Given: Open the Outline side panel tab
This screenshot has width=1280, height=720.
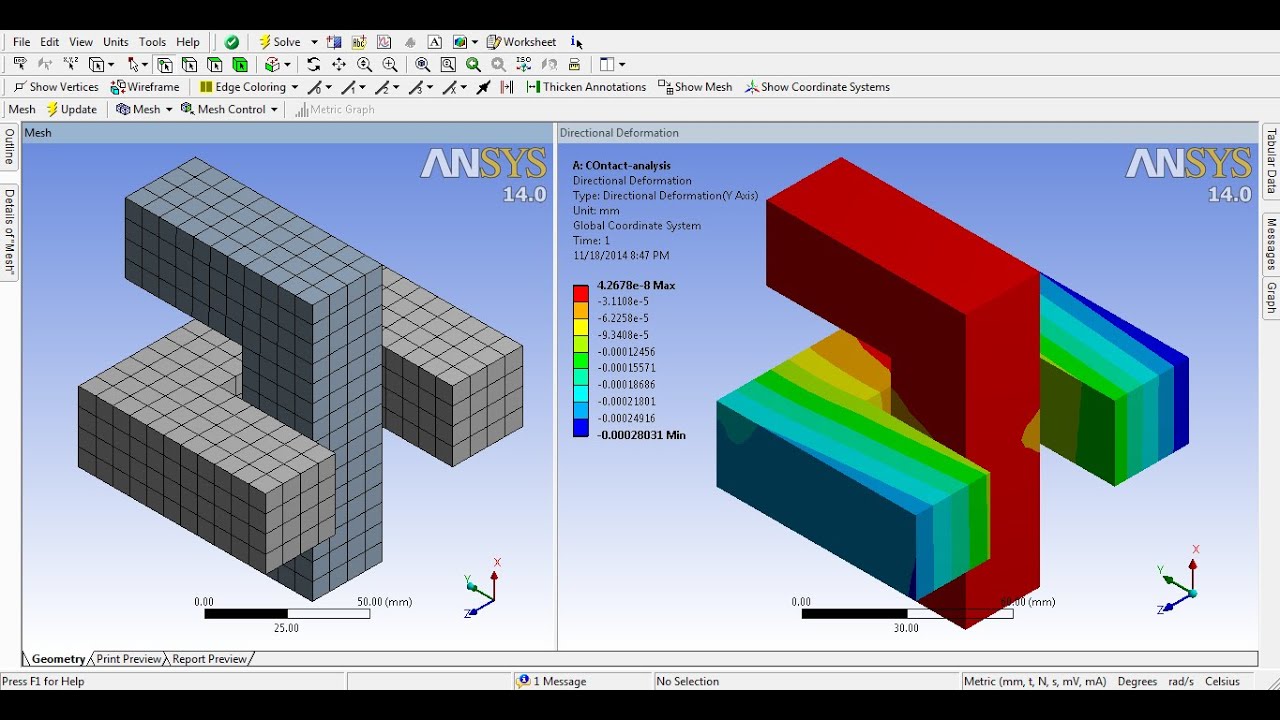Looking at the screenshot, I should click(9, 146).
